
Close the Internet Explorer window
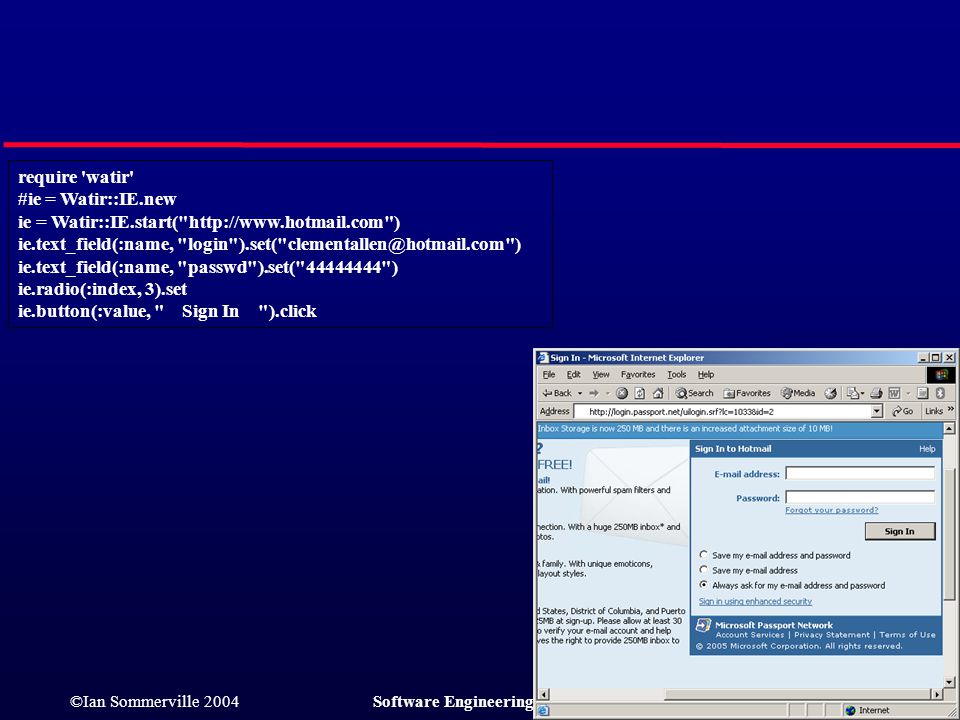[x=949, y=358]
